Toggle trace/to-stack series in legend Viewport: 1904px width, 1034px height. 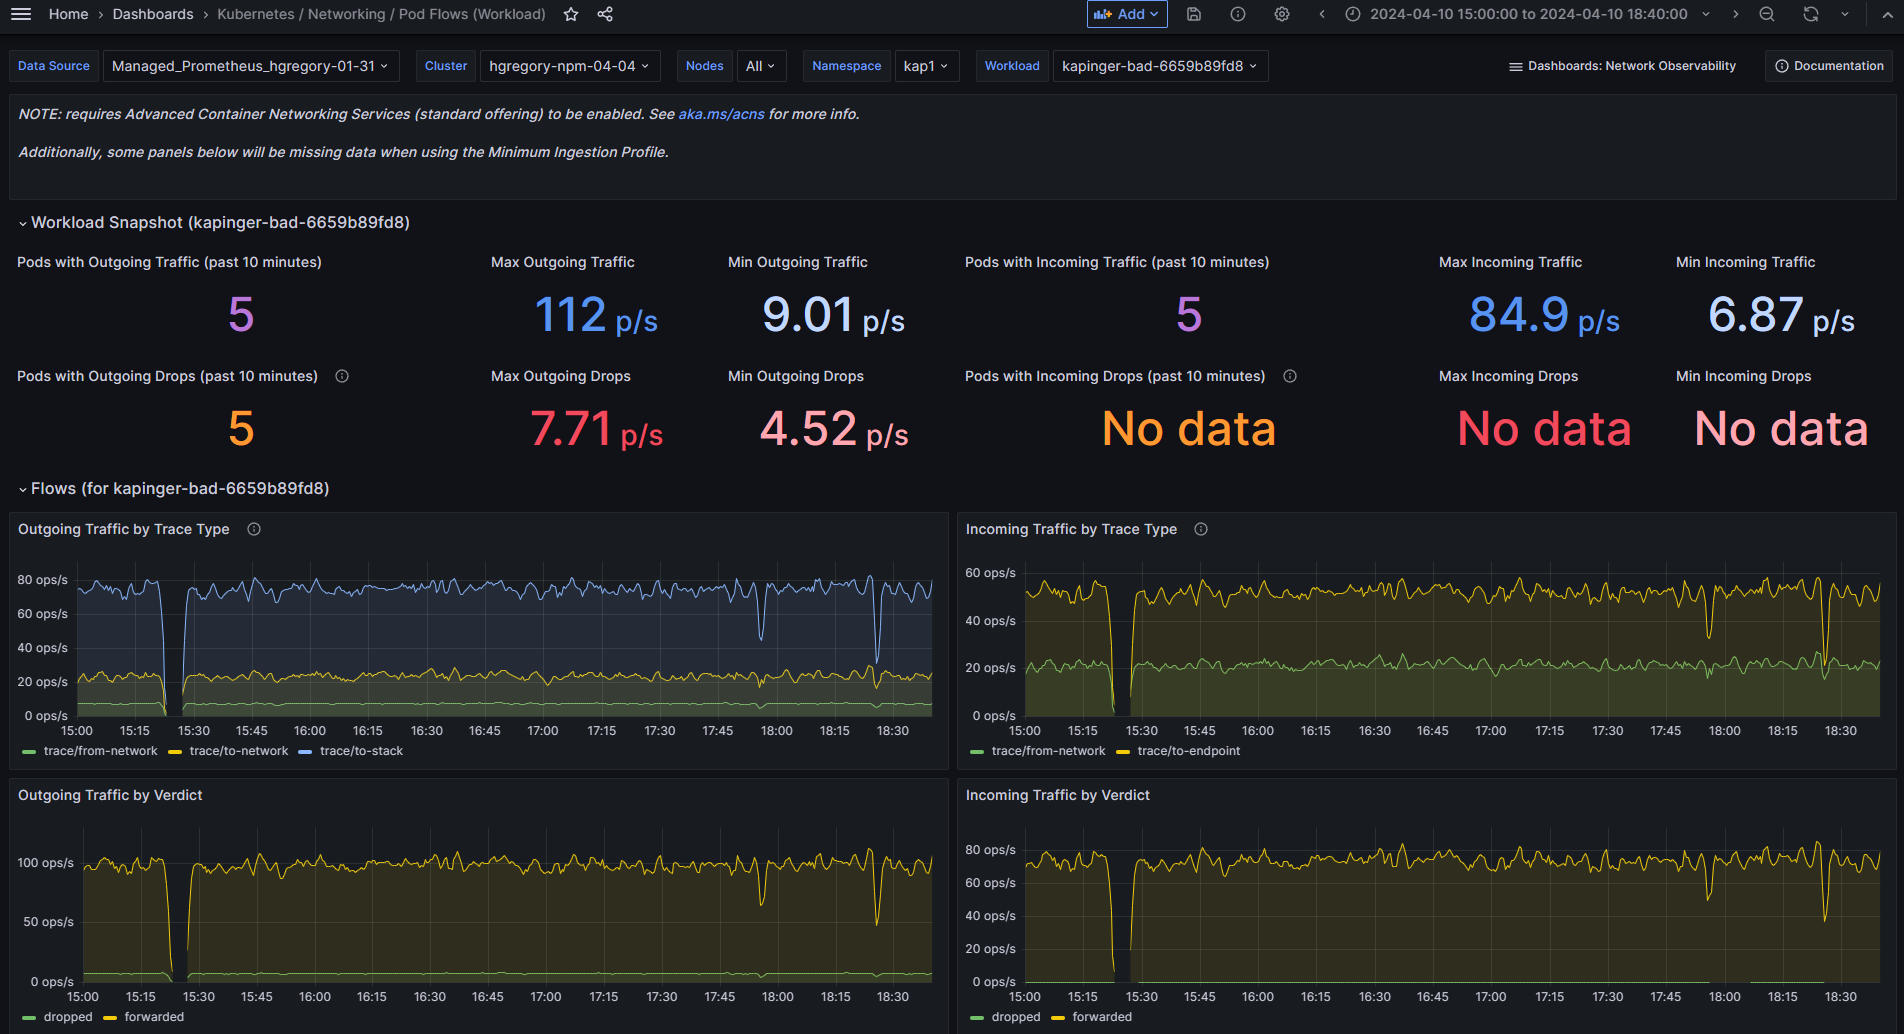(361, 751)
